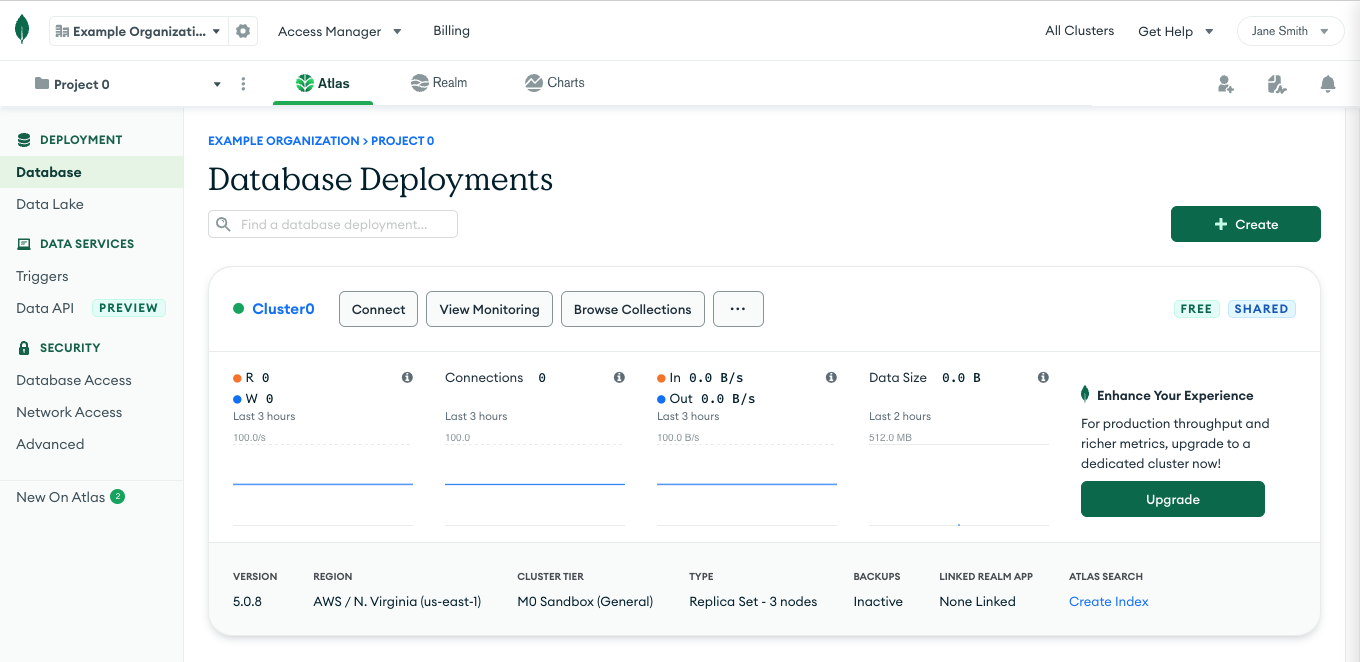Open the cluster more options ellipsis button
This screenshot has width=1360, height=662.
738,309
